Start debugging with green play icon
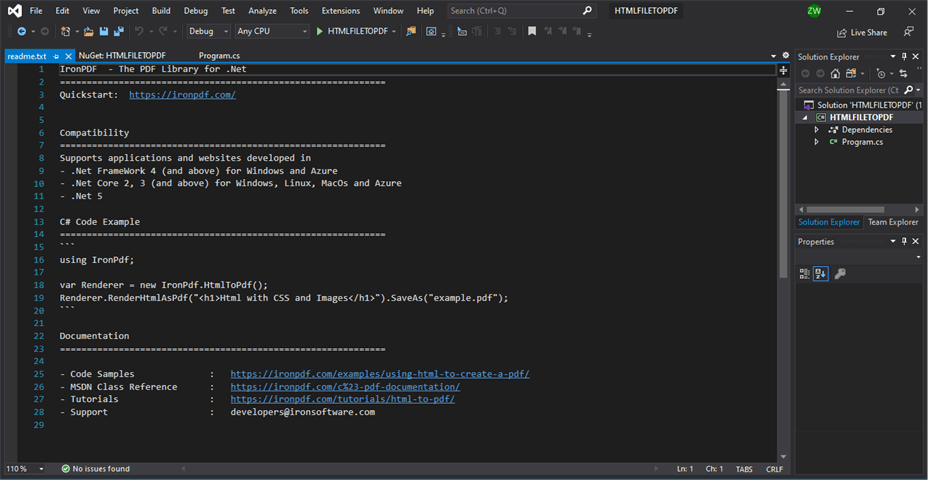Image resolution: width=937 pixels, height=480 pixels. [320, 31]
